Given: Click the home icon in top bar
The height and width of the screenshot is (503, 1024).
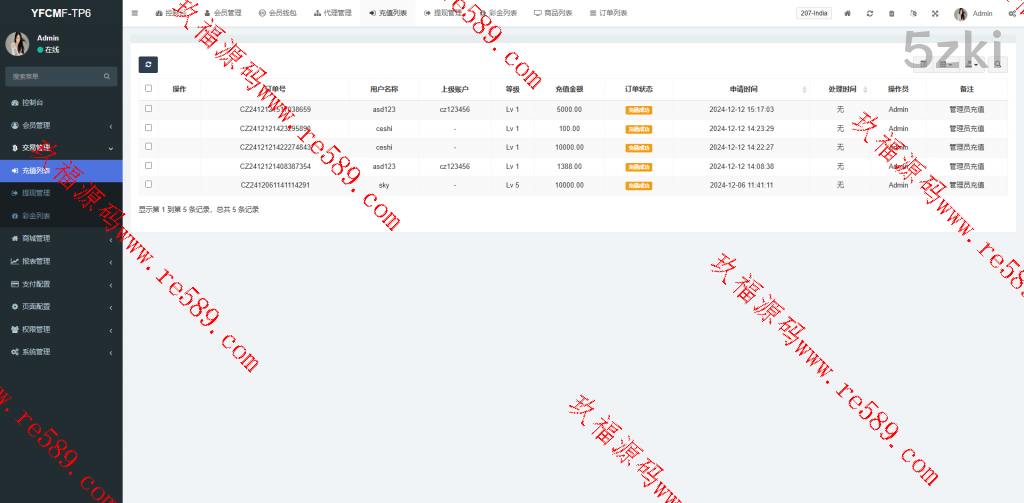Looking at the screenshot, I should 848,14.
